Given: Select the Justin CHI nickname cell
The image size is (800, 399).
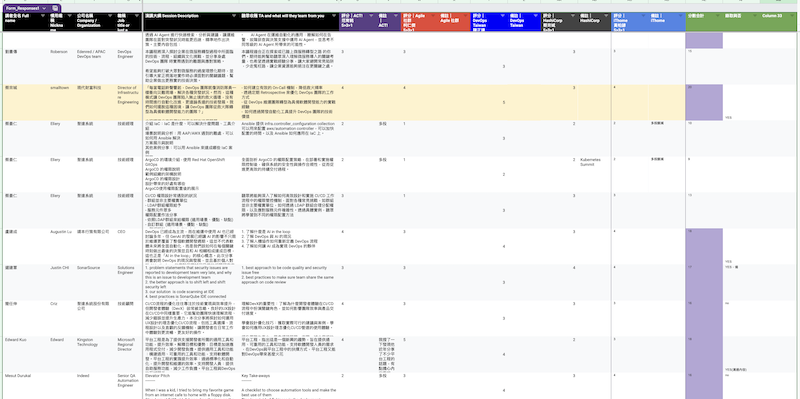Looking at the screenshot, I should pyautogui.click(x=62, y=282).
